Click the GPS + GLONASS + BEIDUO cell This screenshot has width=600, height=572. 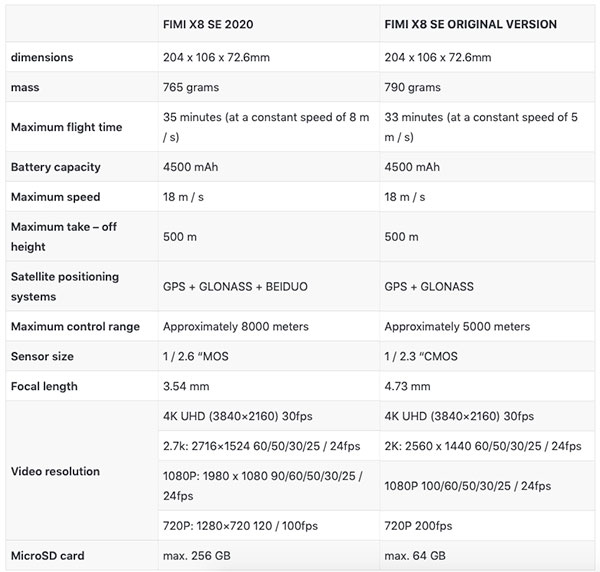235,286
